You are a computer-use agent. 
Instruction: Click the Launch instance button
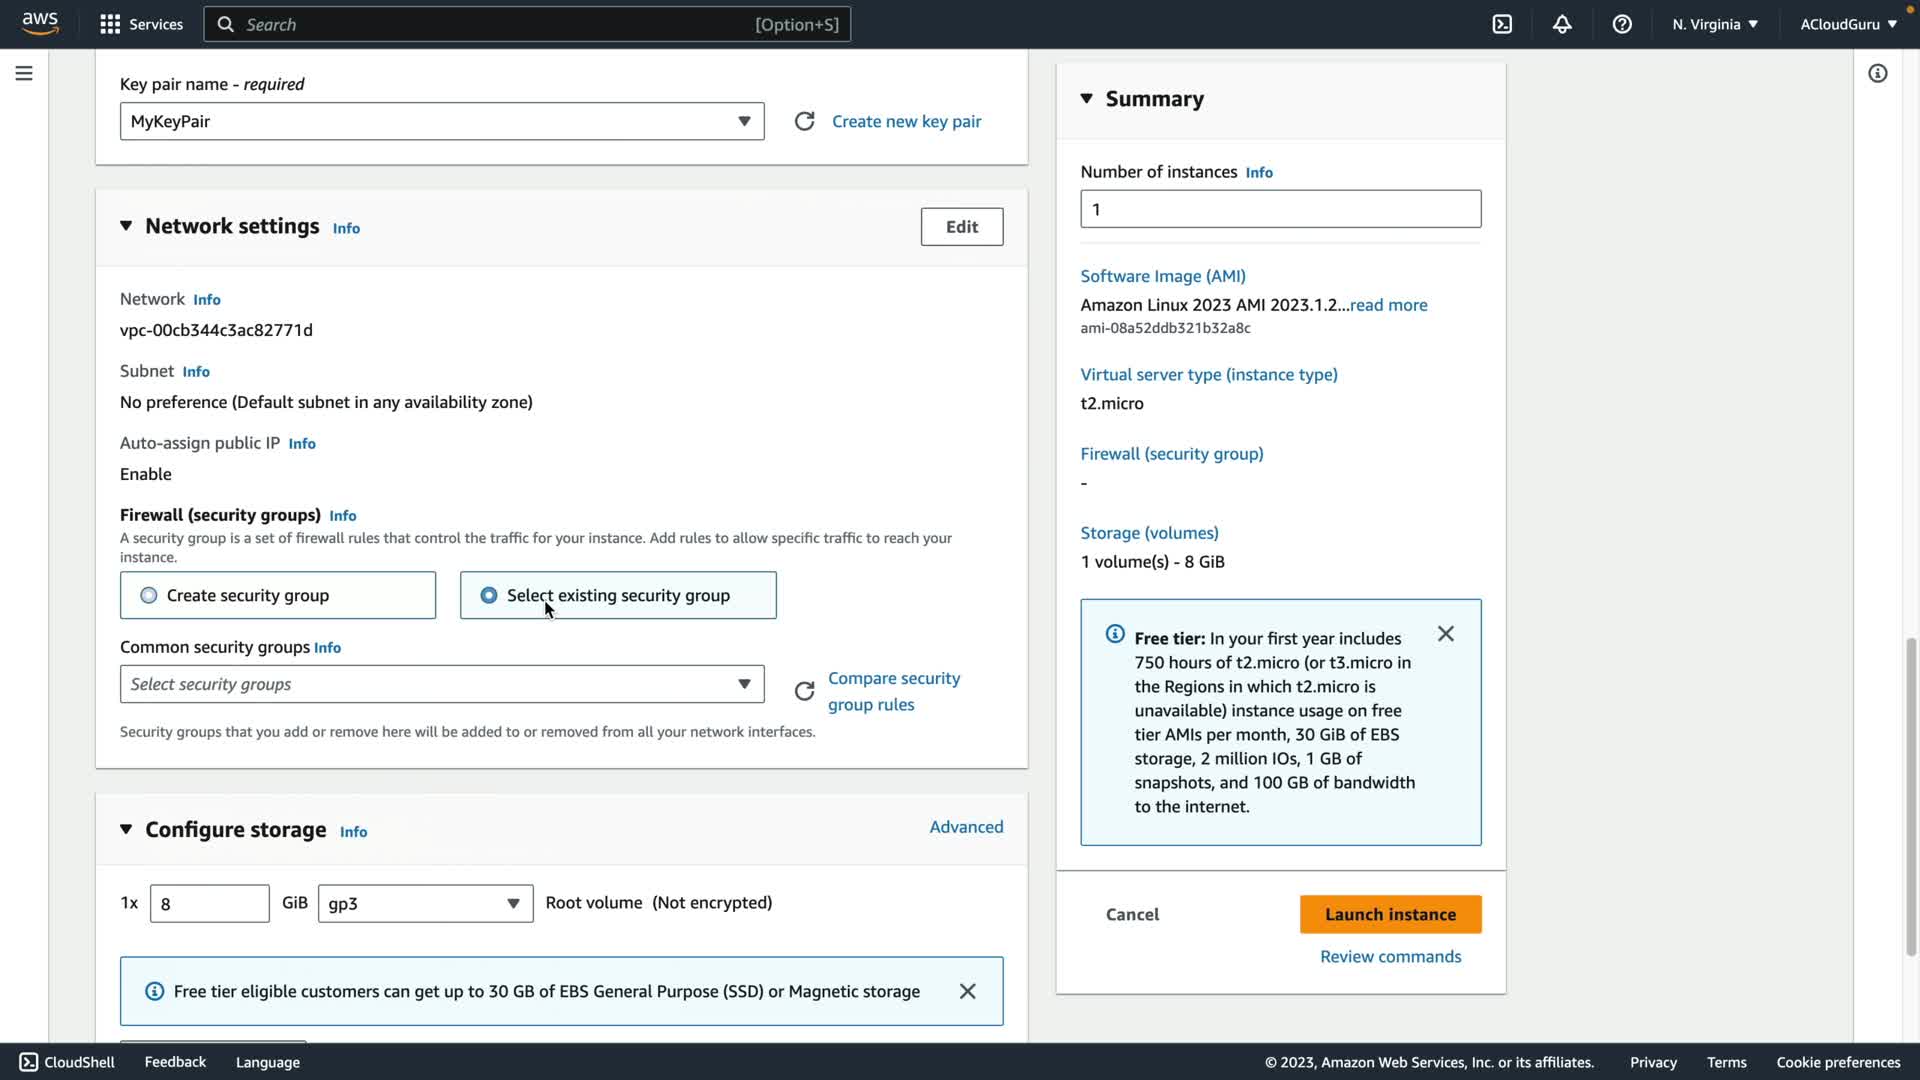point(1390,914)
